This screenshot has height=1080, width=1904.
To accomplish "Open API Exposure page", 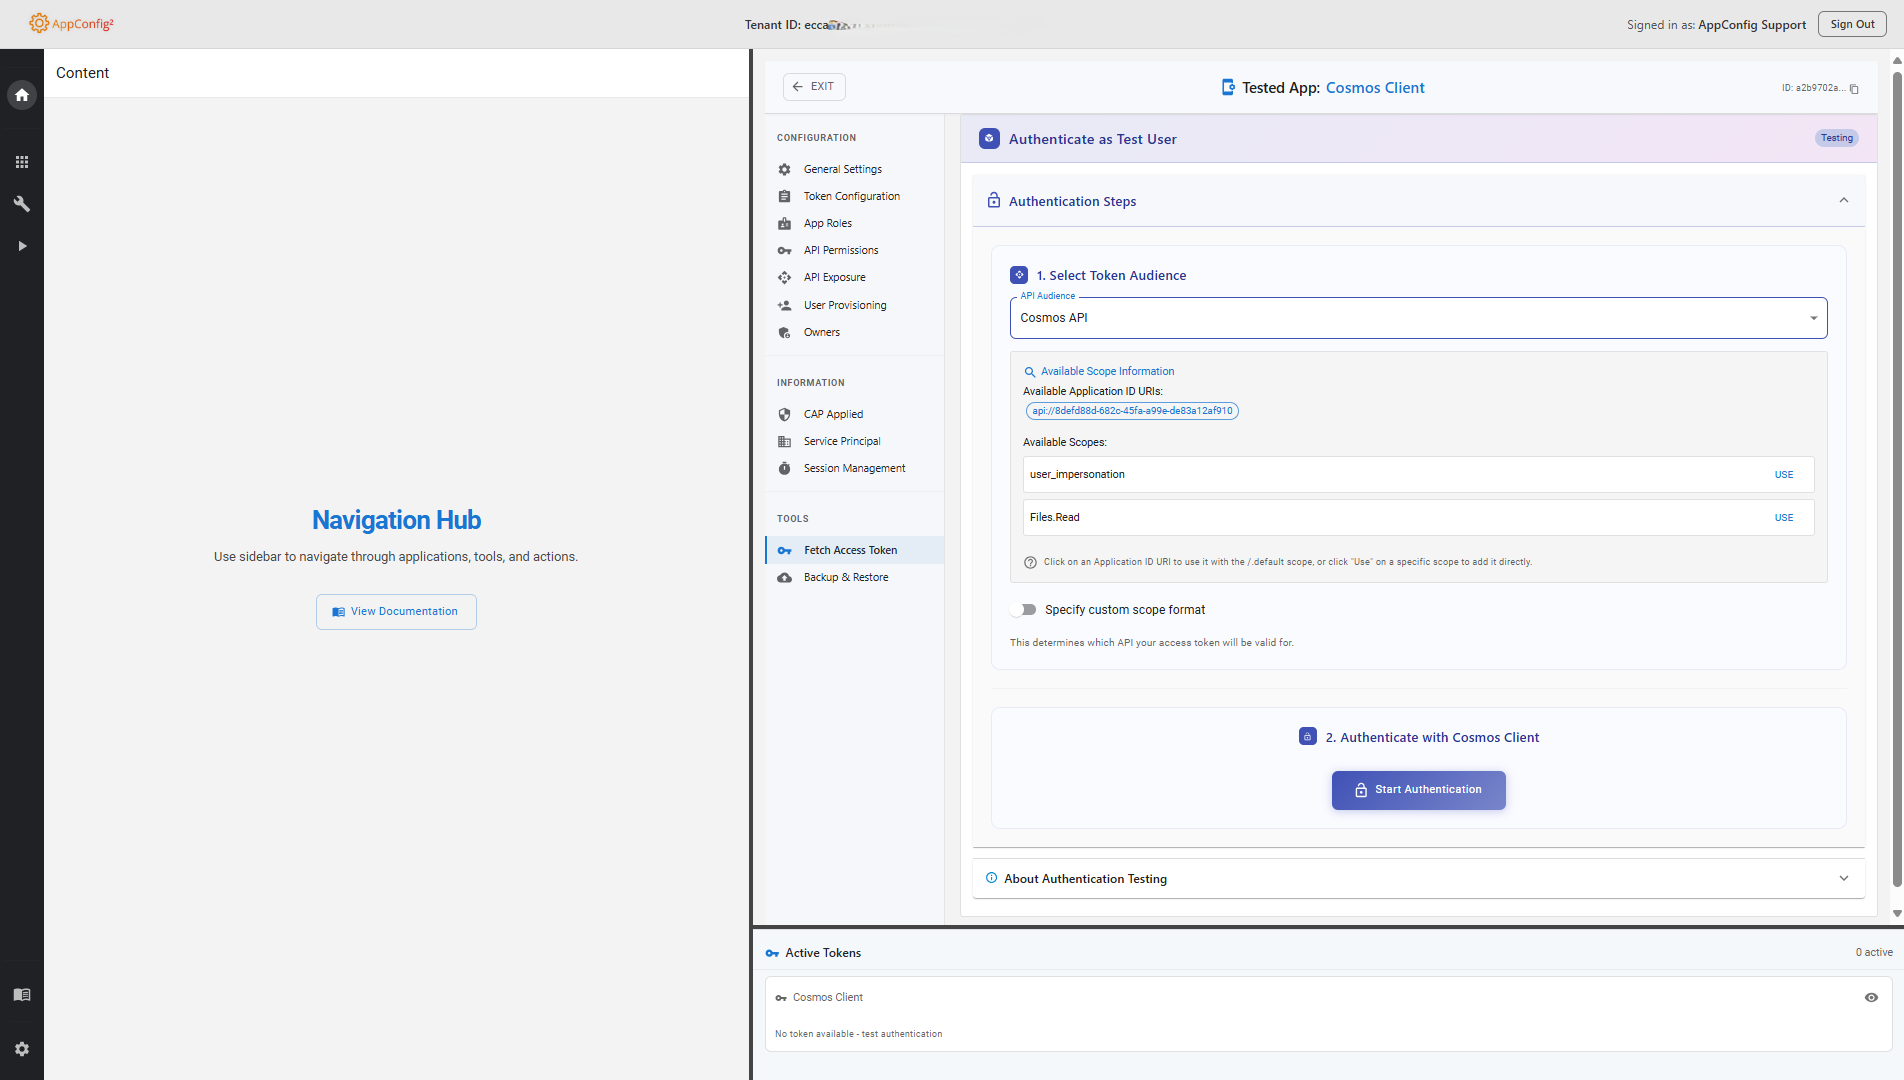I will point(834,278).
